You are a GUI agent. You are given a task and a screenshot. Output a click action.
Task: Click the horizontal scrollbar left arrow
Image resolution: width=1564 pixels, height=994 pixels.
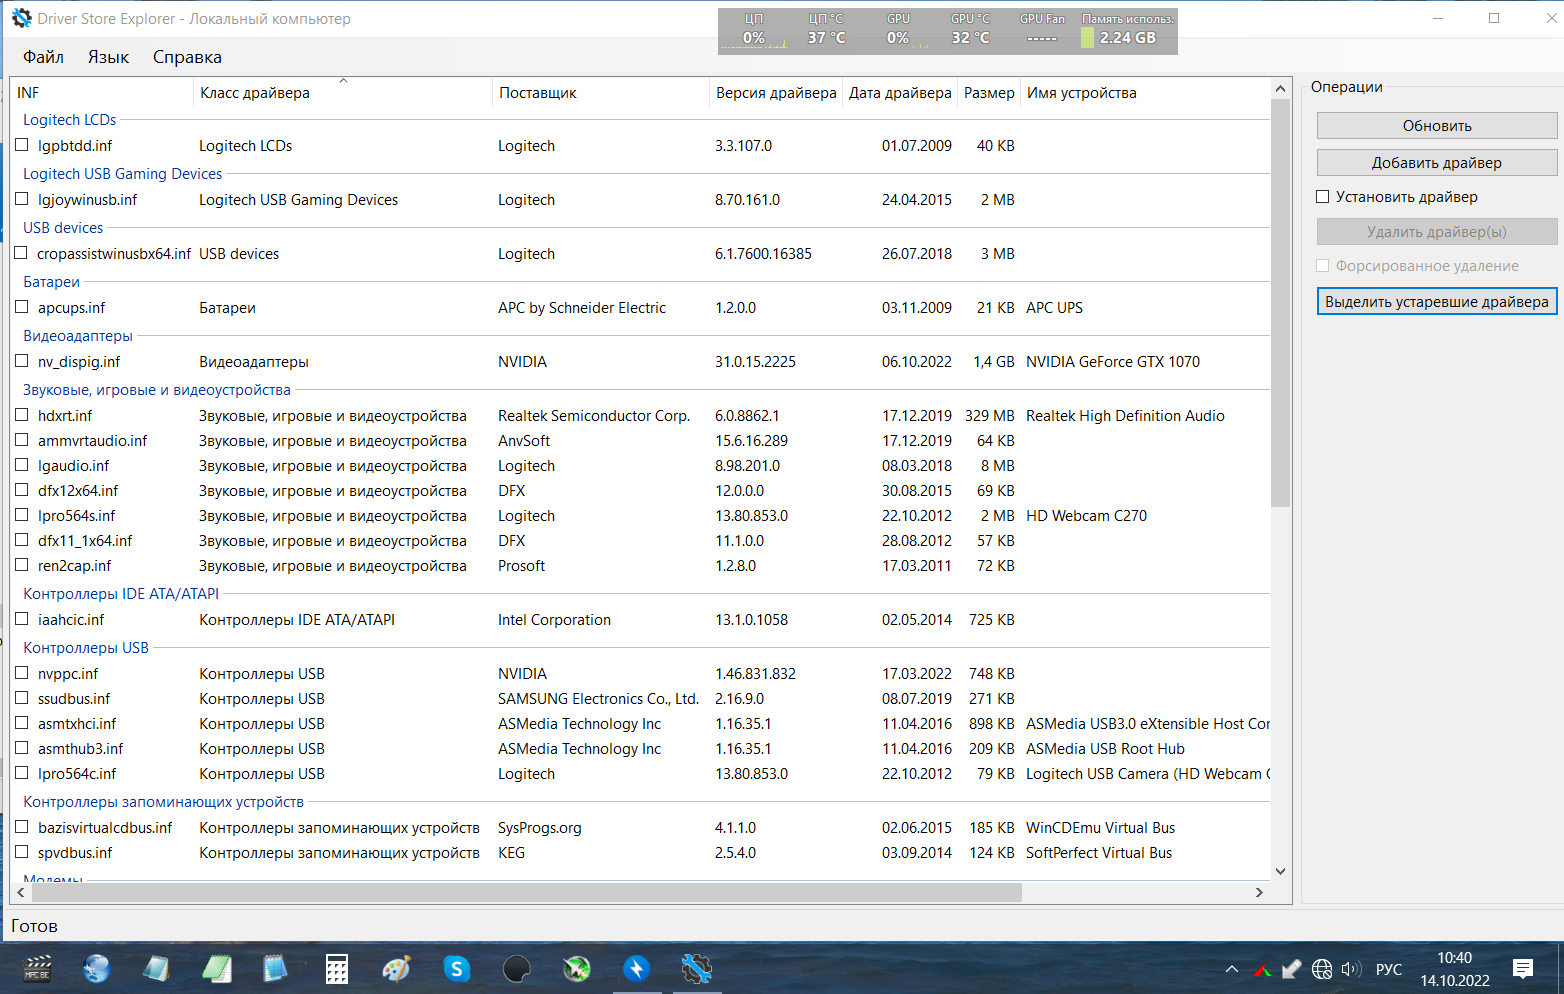point(22,892)
